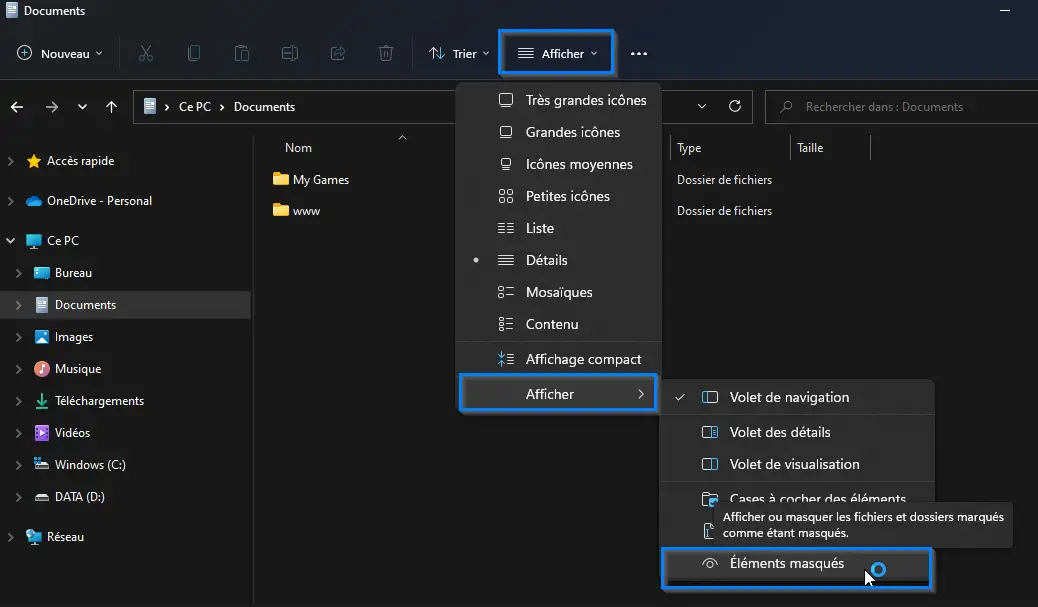Refresh the Documents folder view

[x=735, y=107]
